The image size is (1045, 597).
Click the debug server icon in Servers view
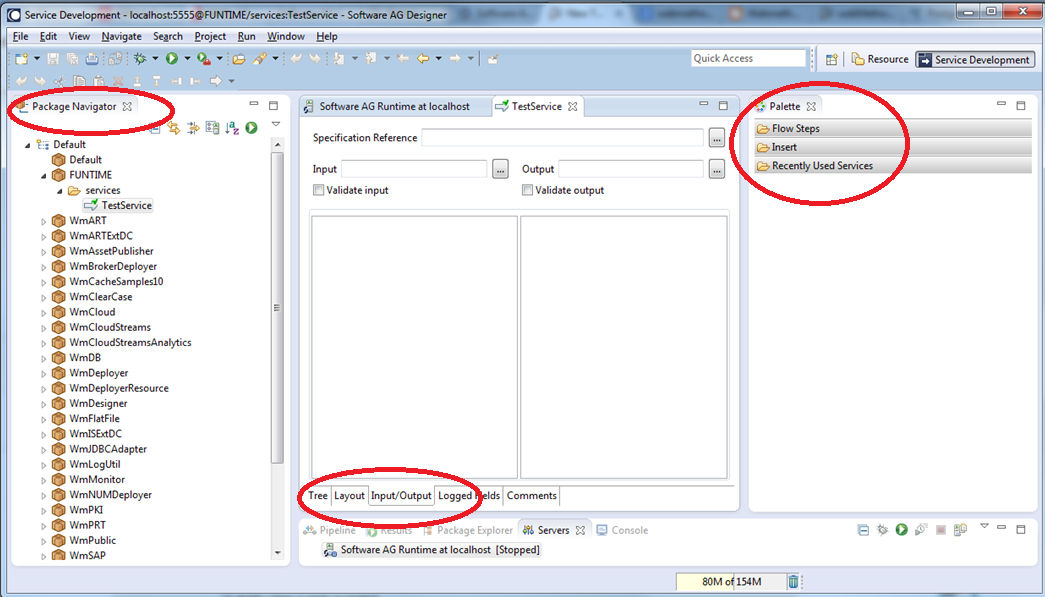(x=882, y=530)
